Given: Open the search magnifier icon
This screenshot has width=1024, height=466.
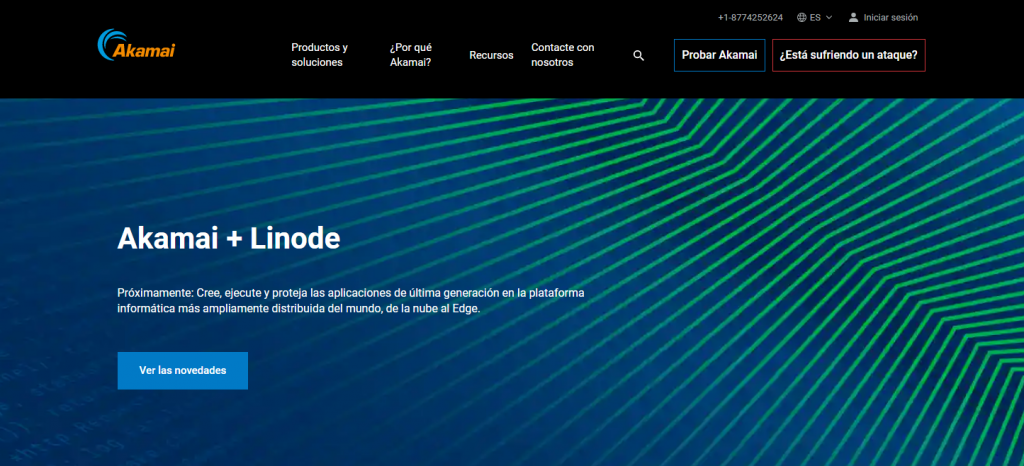Looking at the screenshot, I should pyautogui.click(x=639, y=55).
